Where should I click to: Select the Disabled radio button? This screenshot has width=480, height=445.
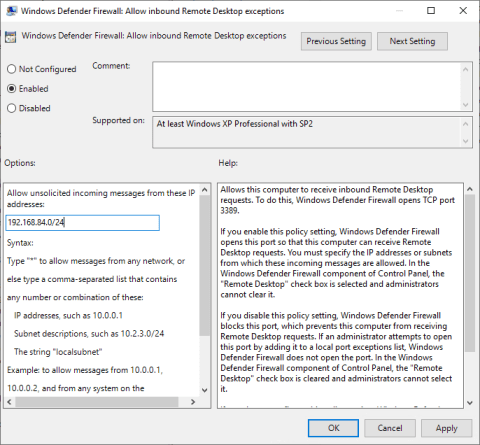tap(29, 108)
